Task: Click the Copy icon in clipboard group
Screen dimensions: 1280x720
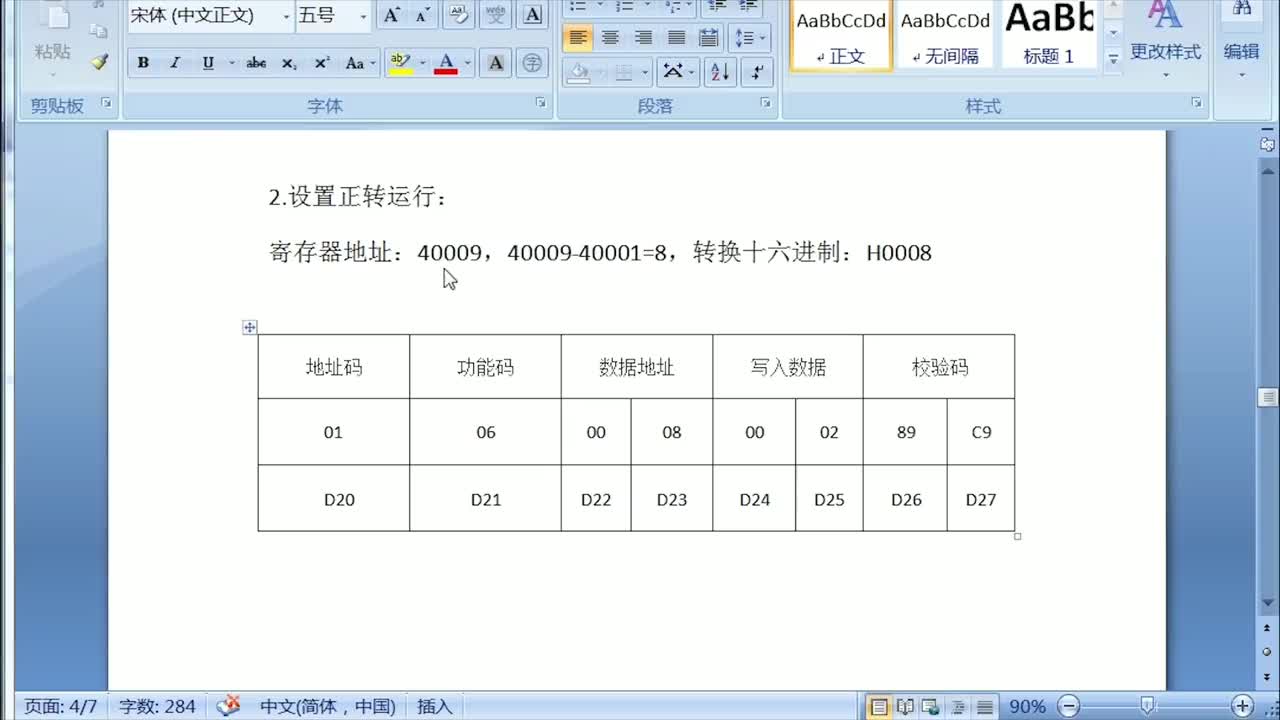Action: (x=99, y=30)
